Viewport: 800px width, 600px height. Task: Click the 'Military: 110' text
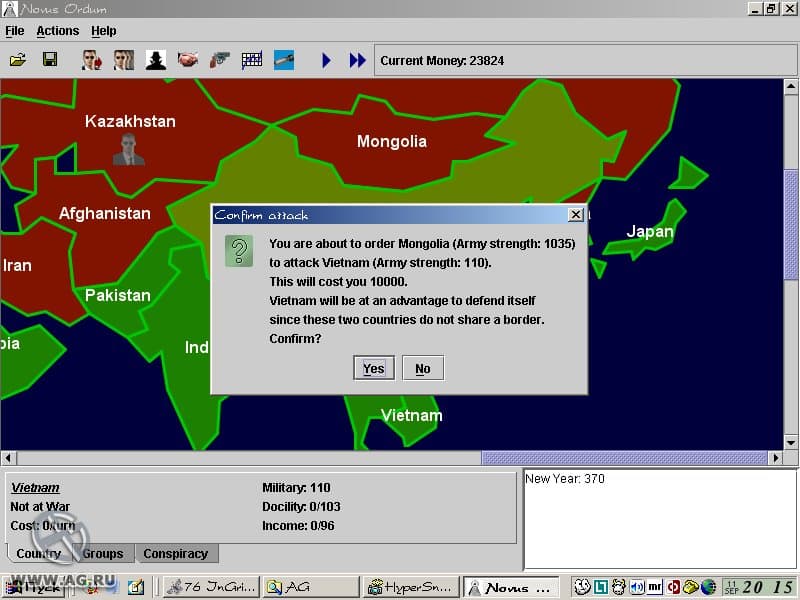296,488
